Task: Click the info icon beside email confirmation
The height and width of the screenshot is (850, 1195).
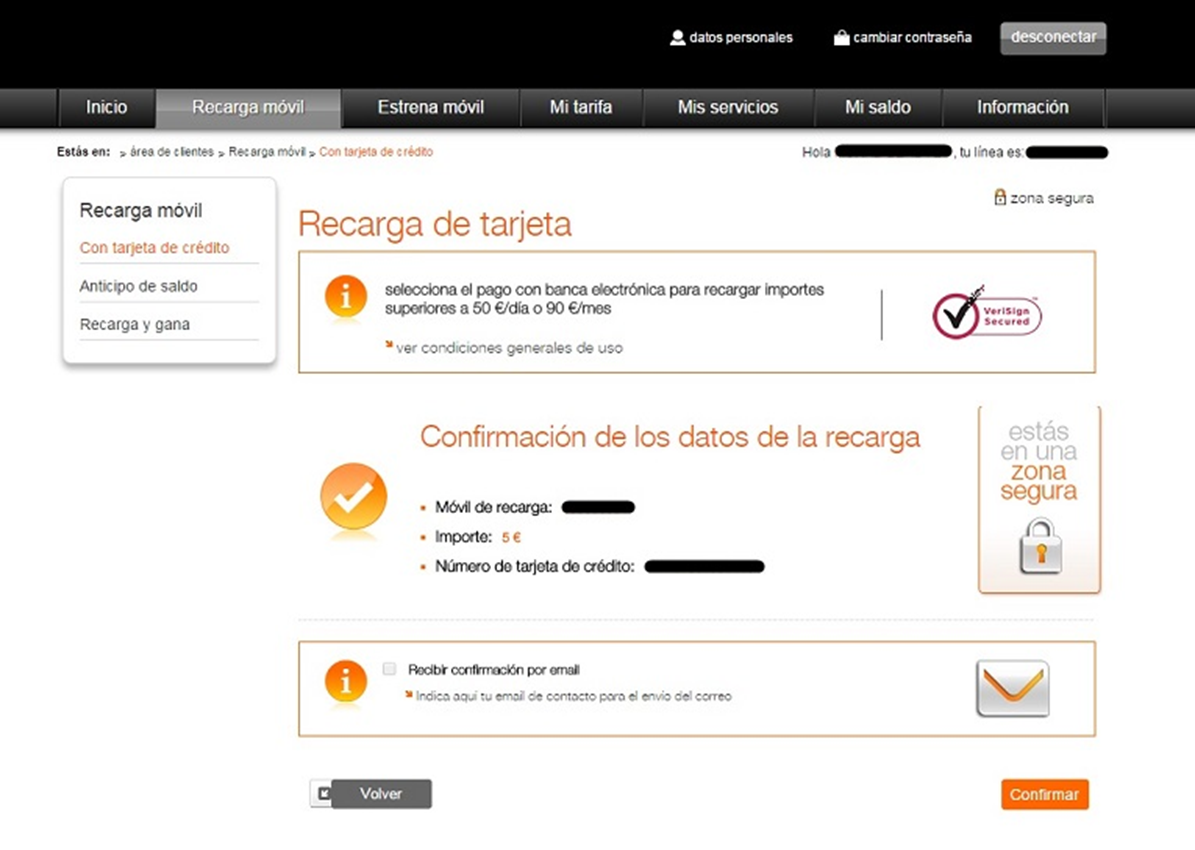Action: (x=346, y=681)
